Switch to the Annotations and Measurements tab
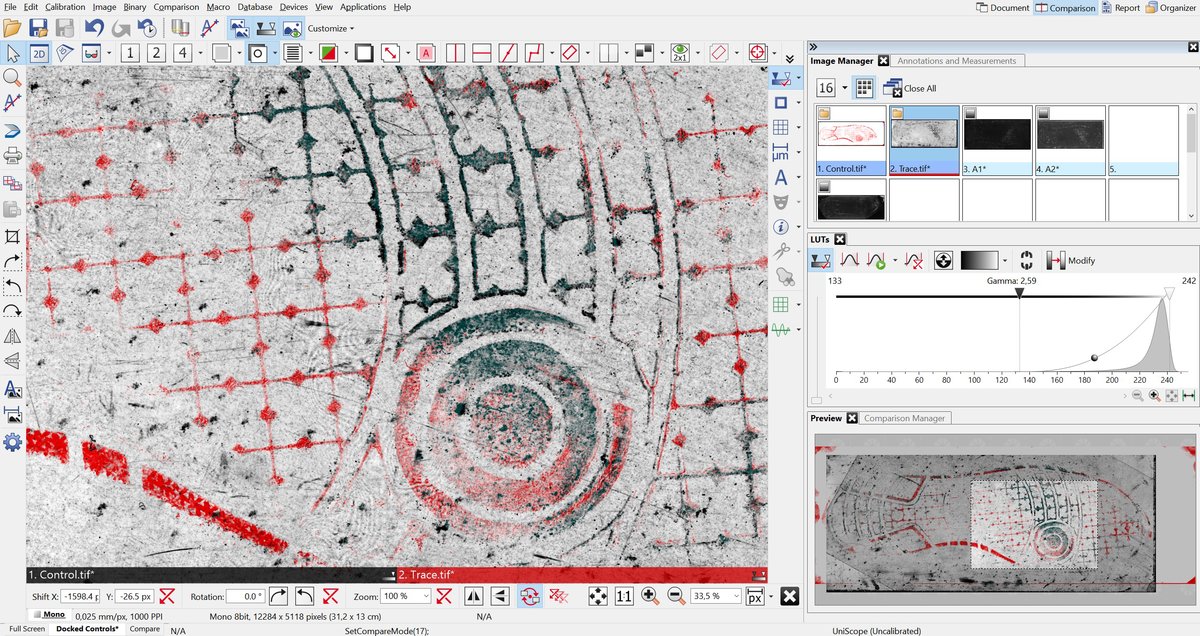Image resolution: width=1200 pixels, height=636 pixels. tap(957, 60)
